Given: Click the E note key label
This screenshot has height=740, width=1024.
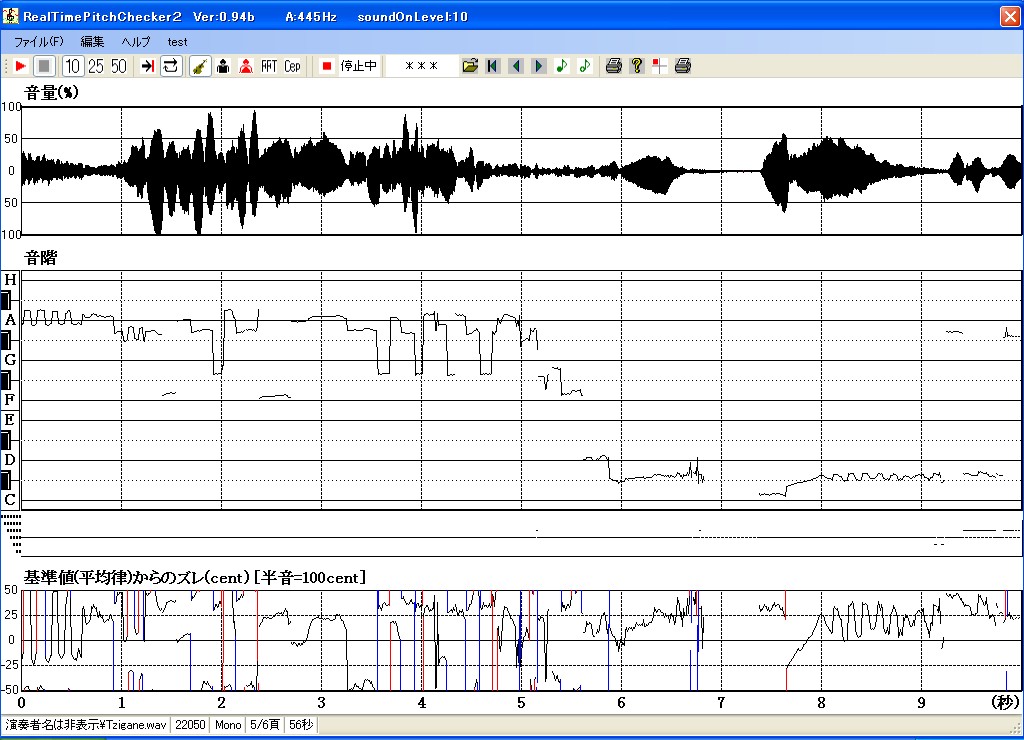Looking at the screenshot, I should 10,419.
